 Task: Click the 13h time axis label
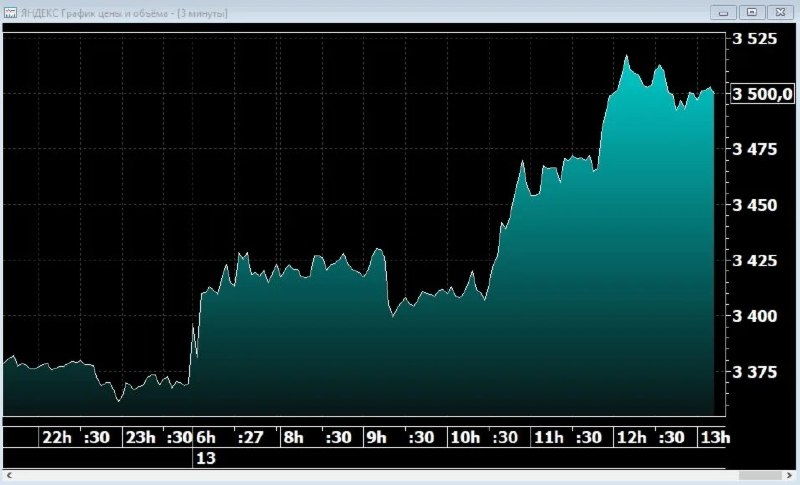point(715,437)
